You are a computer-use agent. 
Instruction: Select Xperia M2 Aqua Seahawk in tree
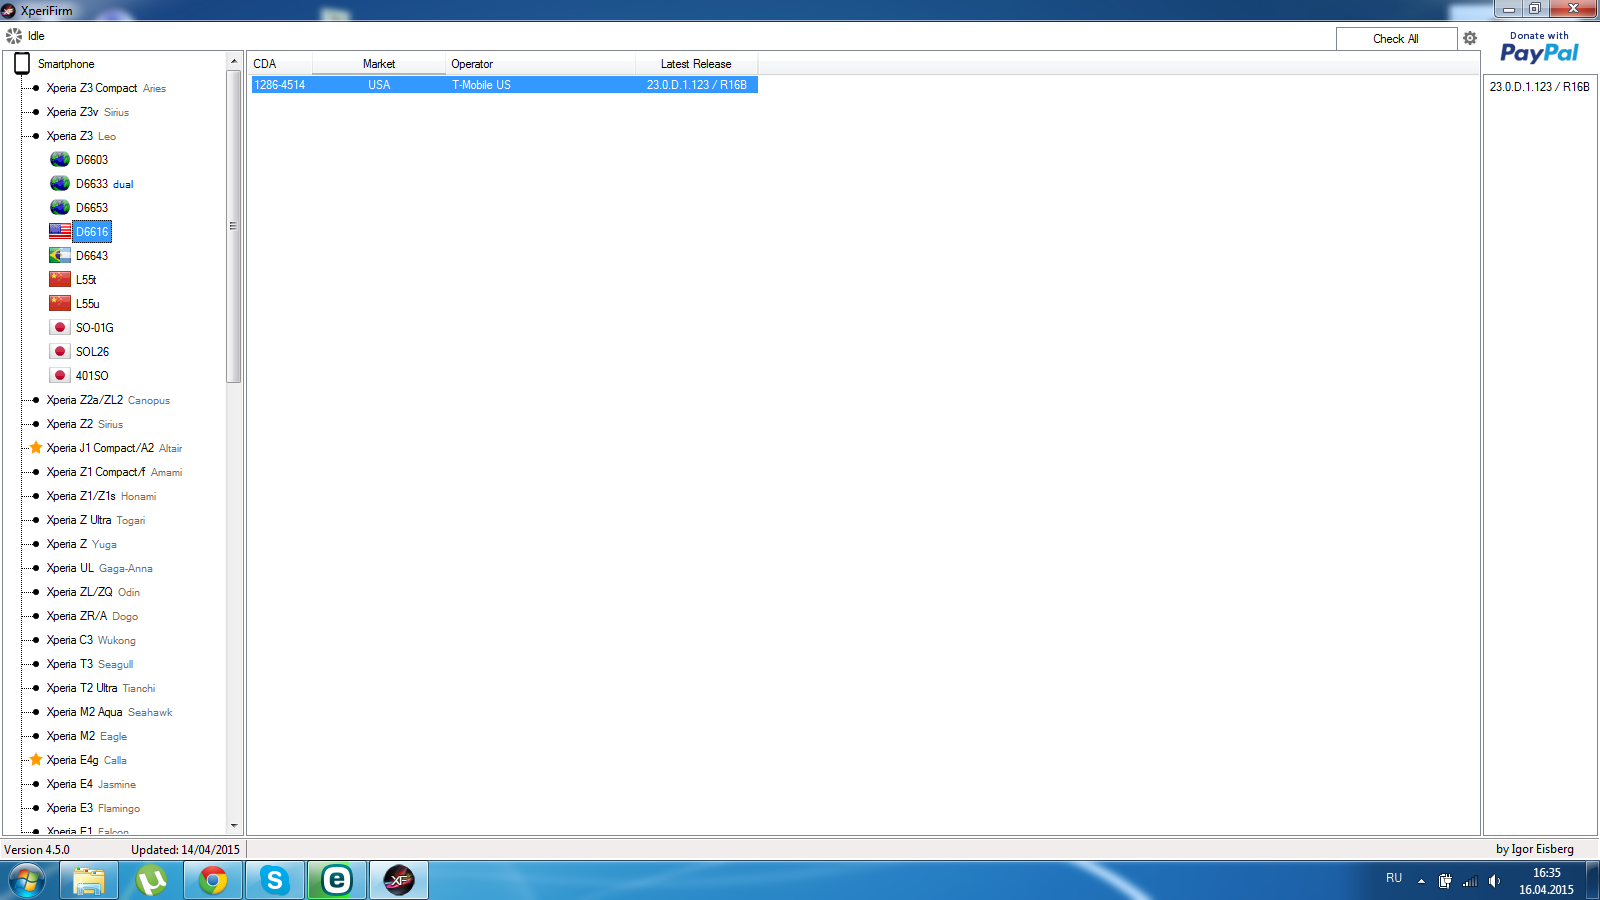tap(109, 712)
